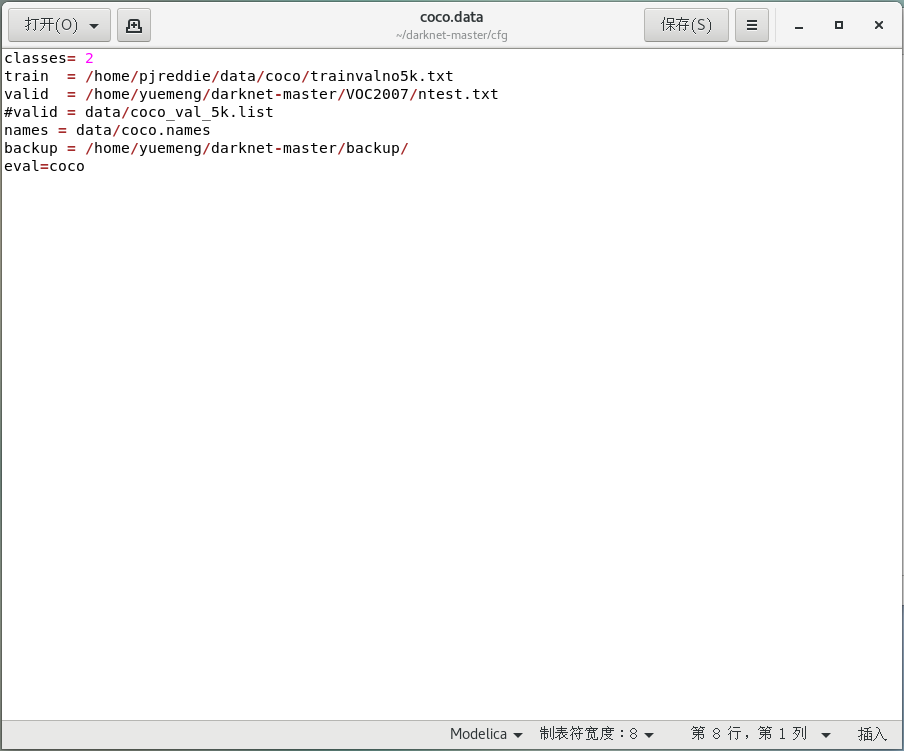
Task: Place cursor in the eval=coco line
Action: pyautogui.click(x=45, y=167)
